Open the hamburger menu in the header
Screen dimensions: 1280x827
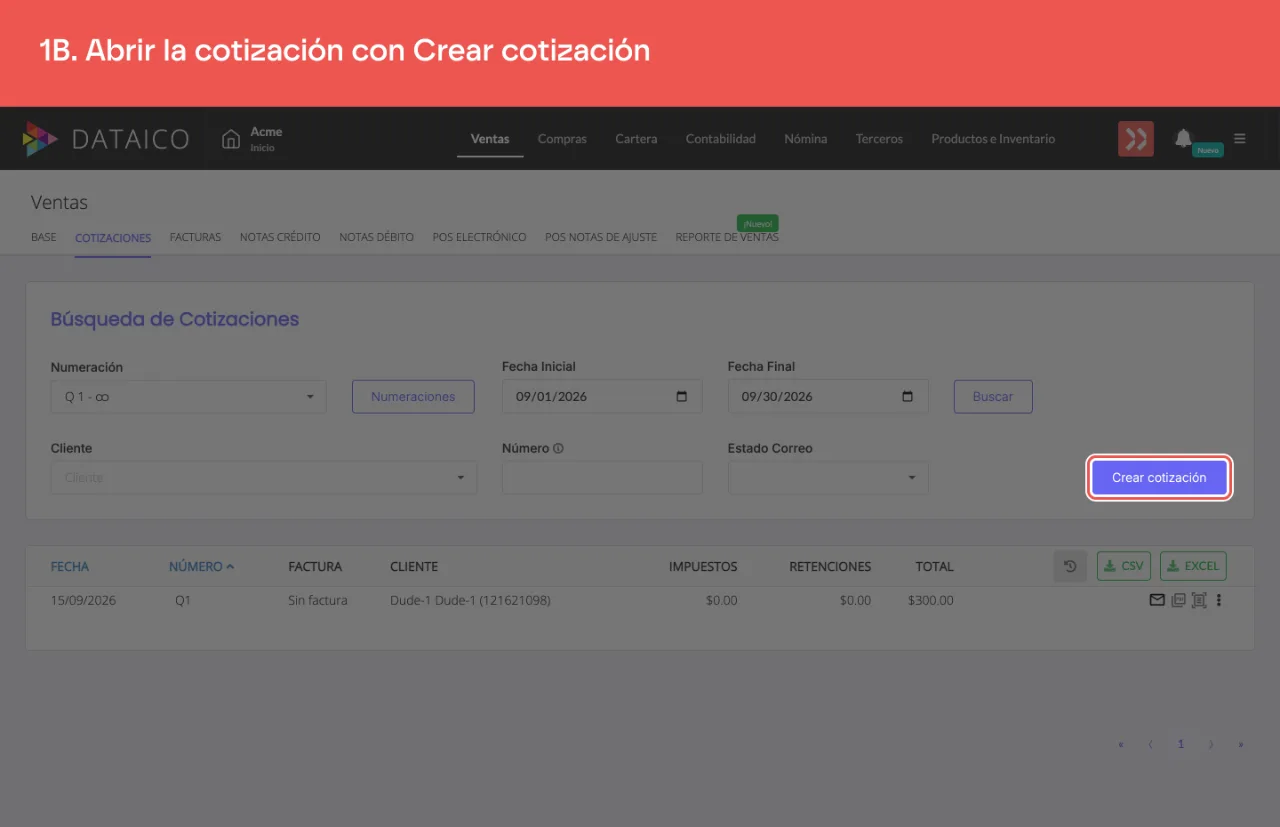point(1240,139)
